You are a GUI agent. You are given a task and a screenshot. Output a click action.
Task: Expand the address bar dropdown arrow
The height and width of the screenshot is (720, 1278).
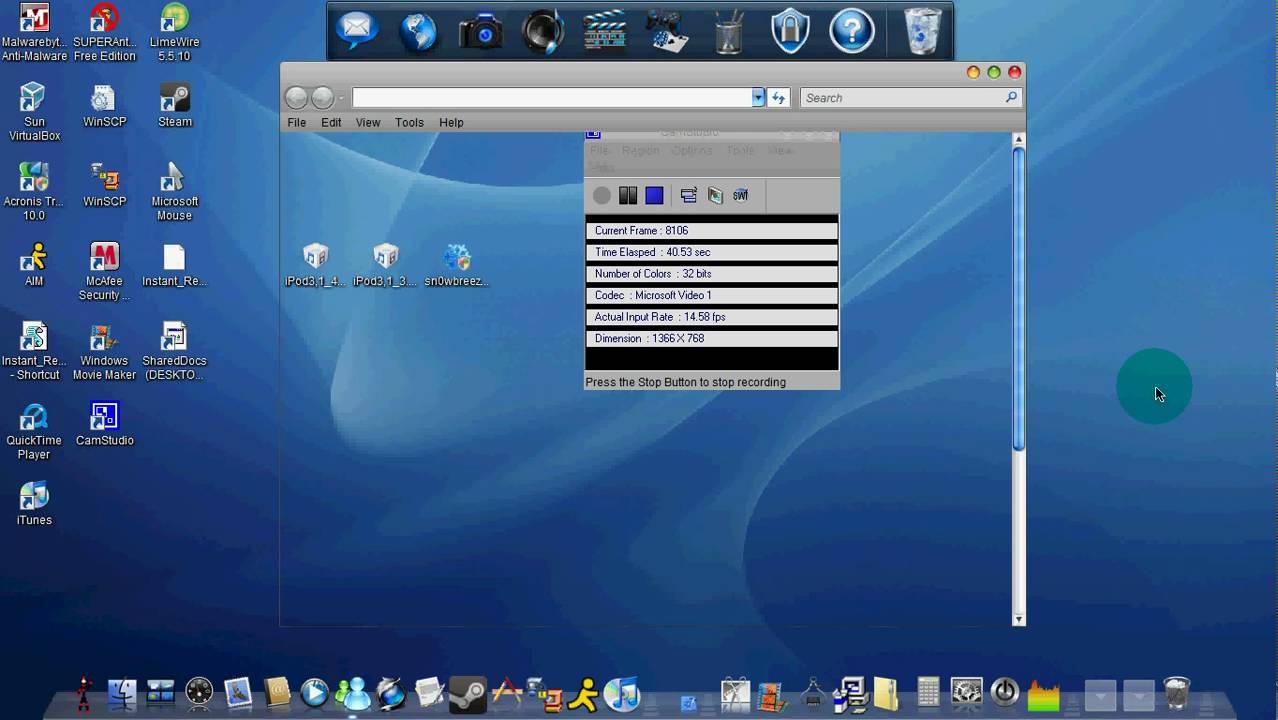coord(758,97)
